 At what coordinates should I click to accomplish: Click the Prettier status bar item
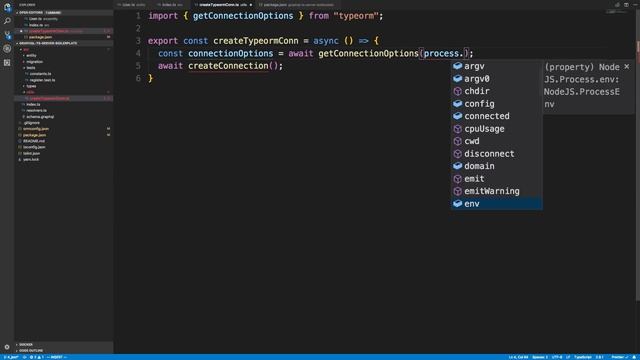coord(619,357)
